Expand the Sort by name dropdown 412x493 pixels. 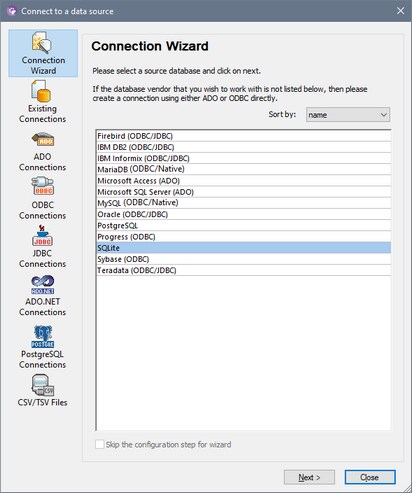coord(348,115)
